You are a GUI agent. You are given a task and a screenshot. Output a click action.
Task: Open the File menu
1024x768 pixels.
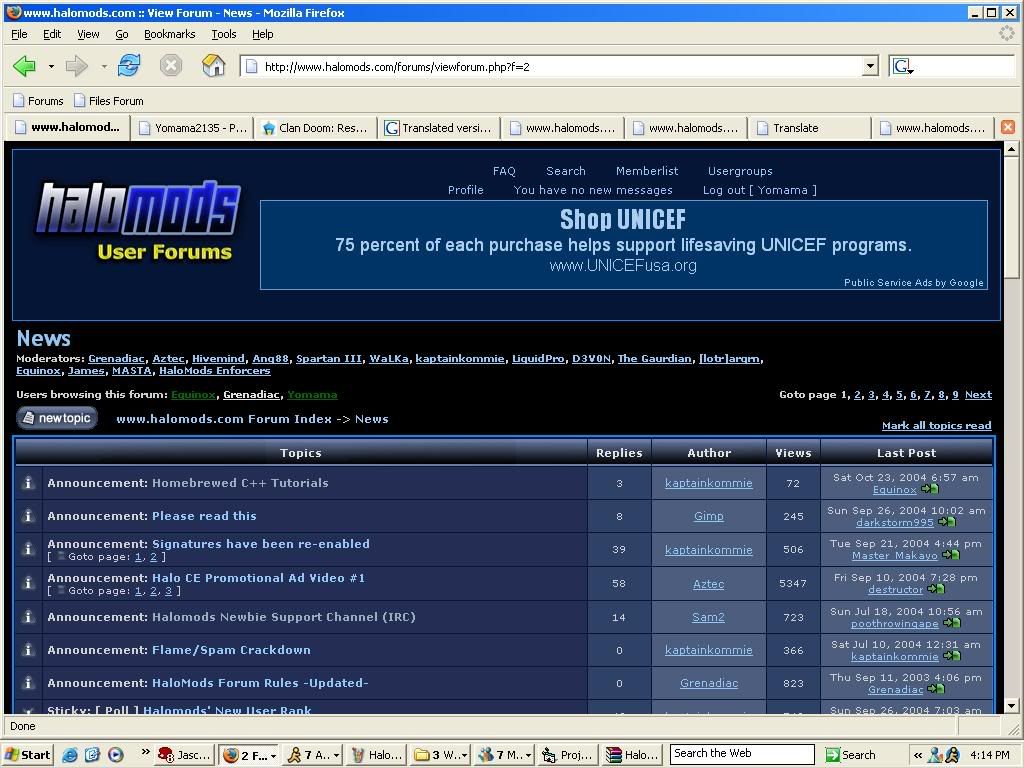19,34
